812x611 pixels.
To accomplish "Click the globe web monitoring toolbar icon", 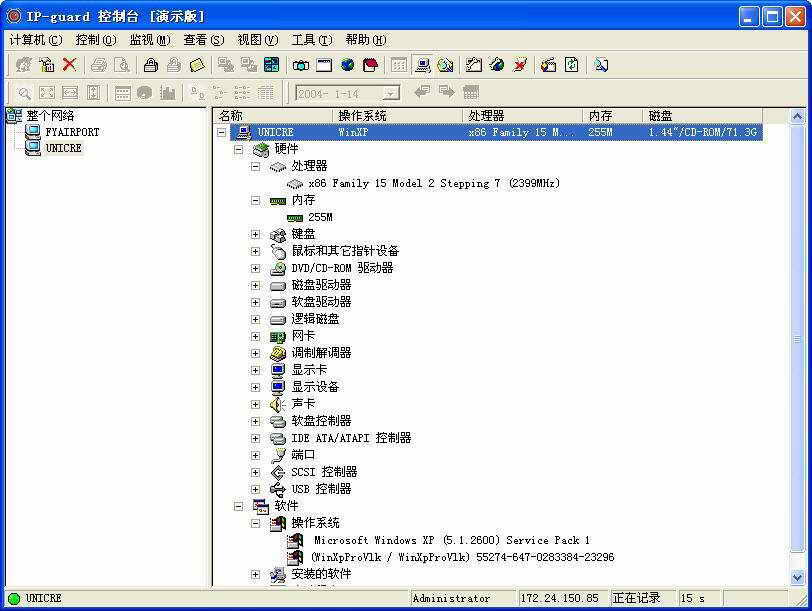I will click(347, 65).
